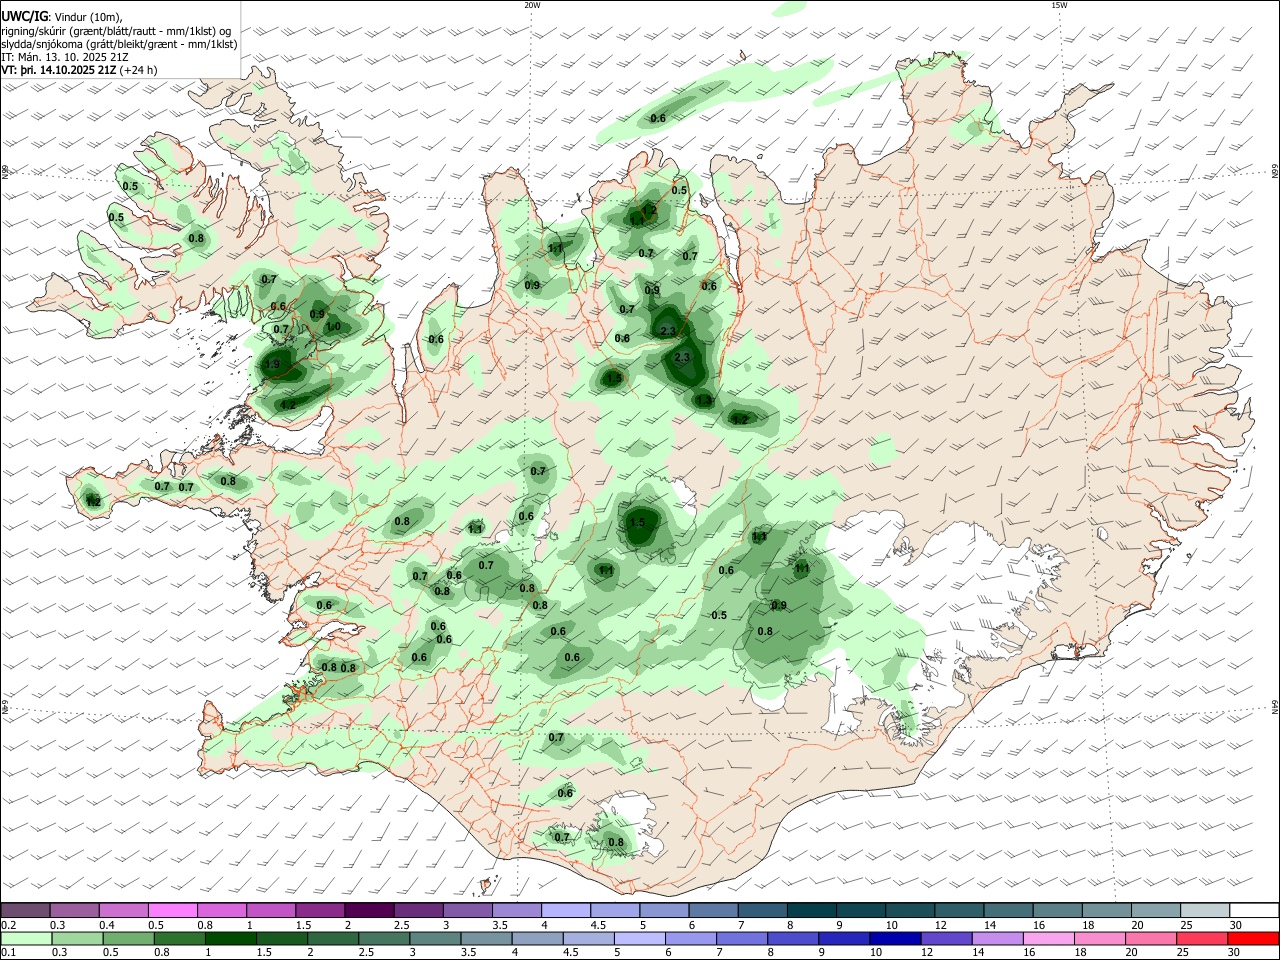Click the 'slydda/snjókoma' legend description line

tap(119, 44)
